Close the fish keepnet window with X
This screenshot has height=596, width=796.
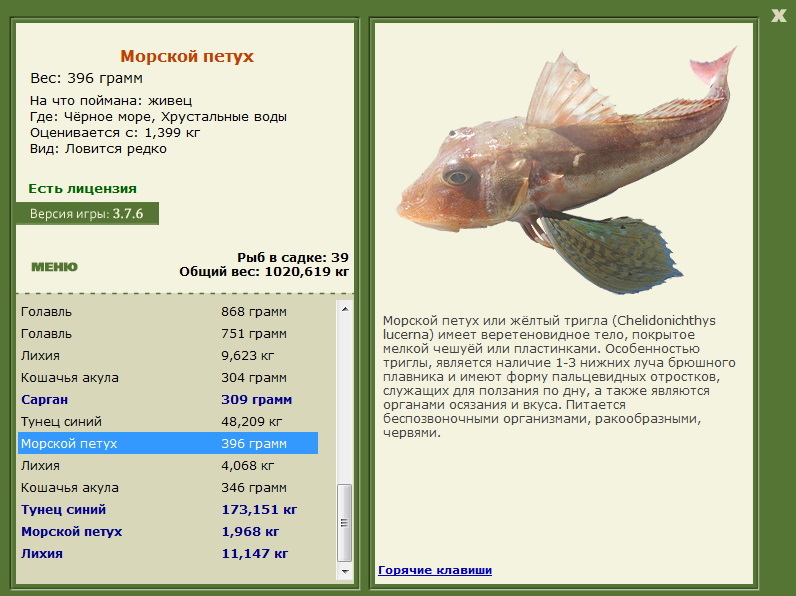[778, 15]
